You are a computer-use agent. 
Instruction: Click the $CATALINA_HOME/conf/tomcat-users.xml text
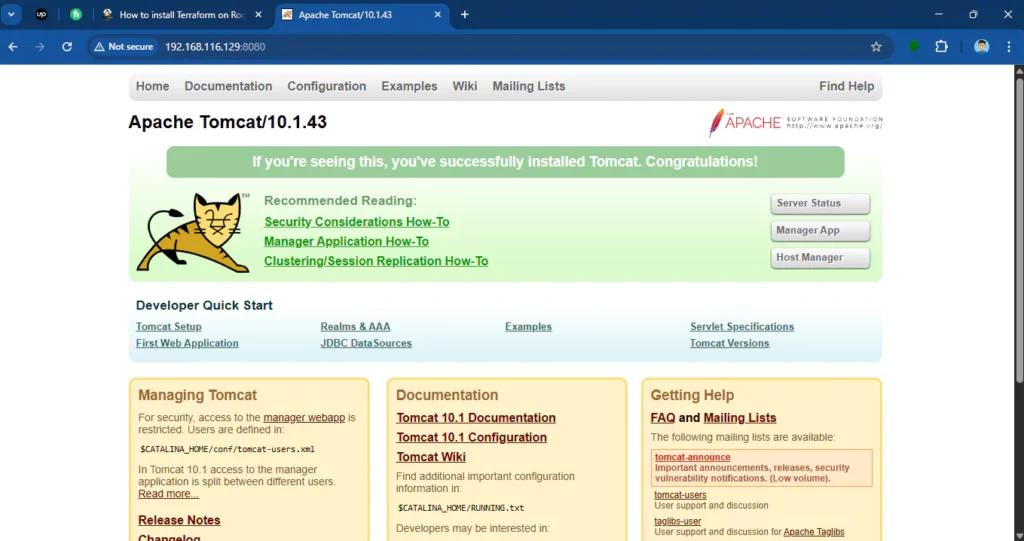[227, 450]
